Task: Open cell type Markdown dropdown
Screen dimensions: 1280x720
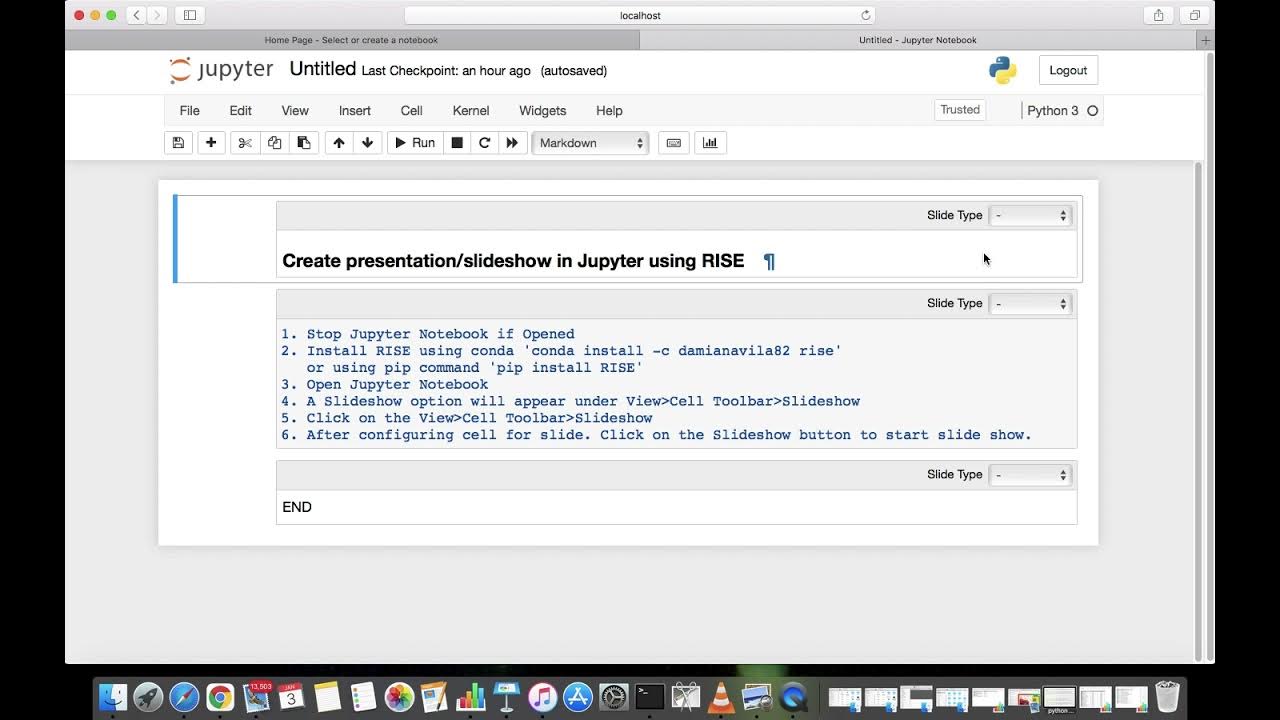Action: [x=590, y=143]
